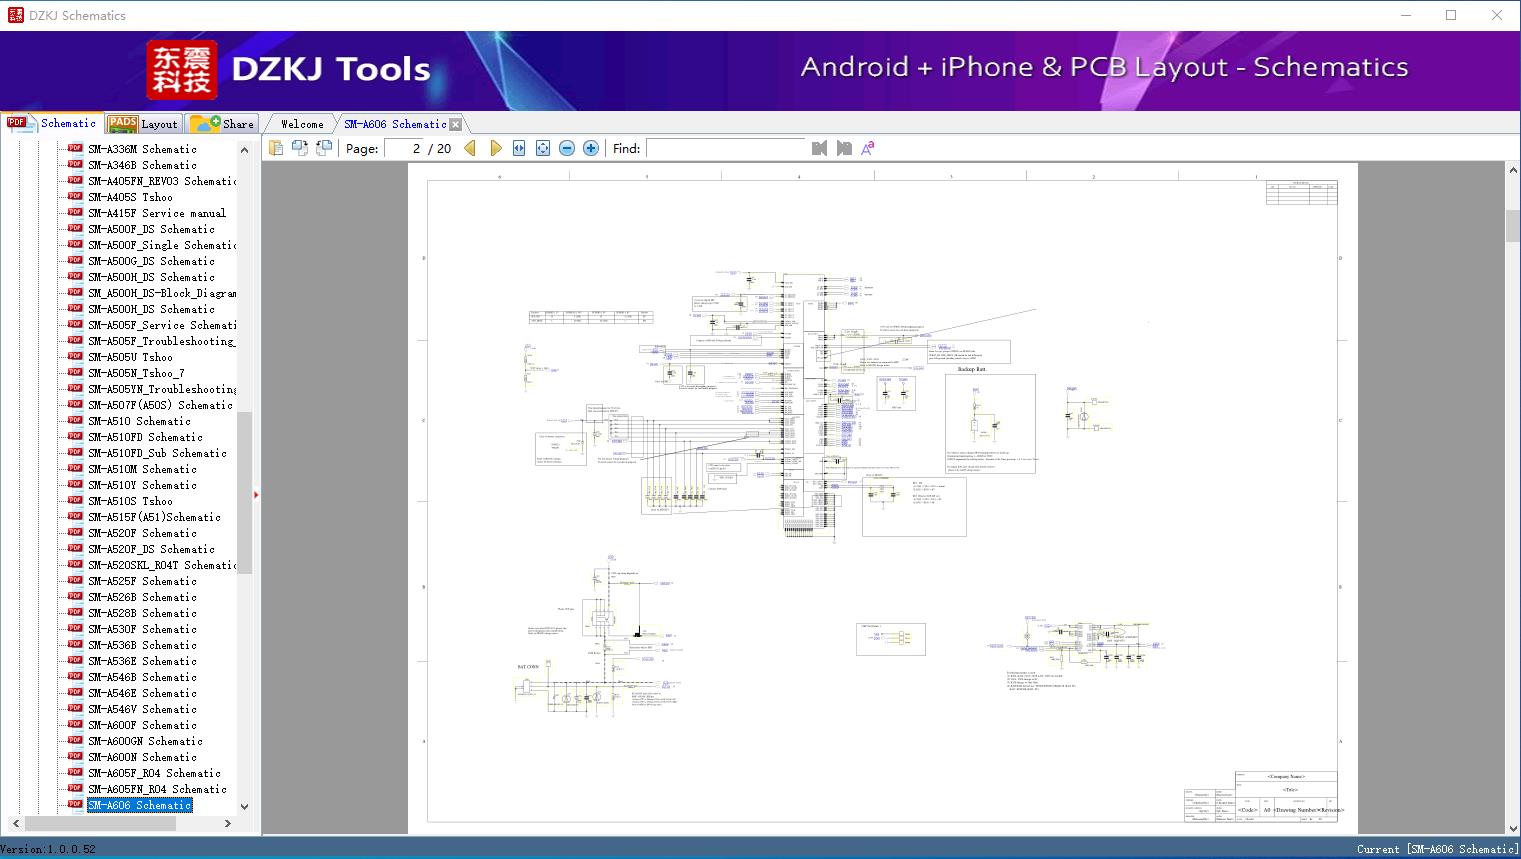
Task: Open the Share tab
Action: click(x=223, y=124)
